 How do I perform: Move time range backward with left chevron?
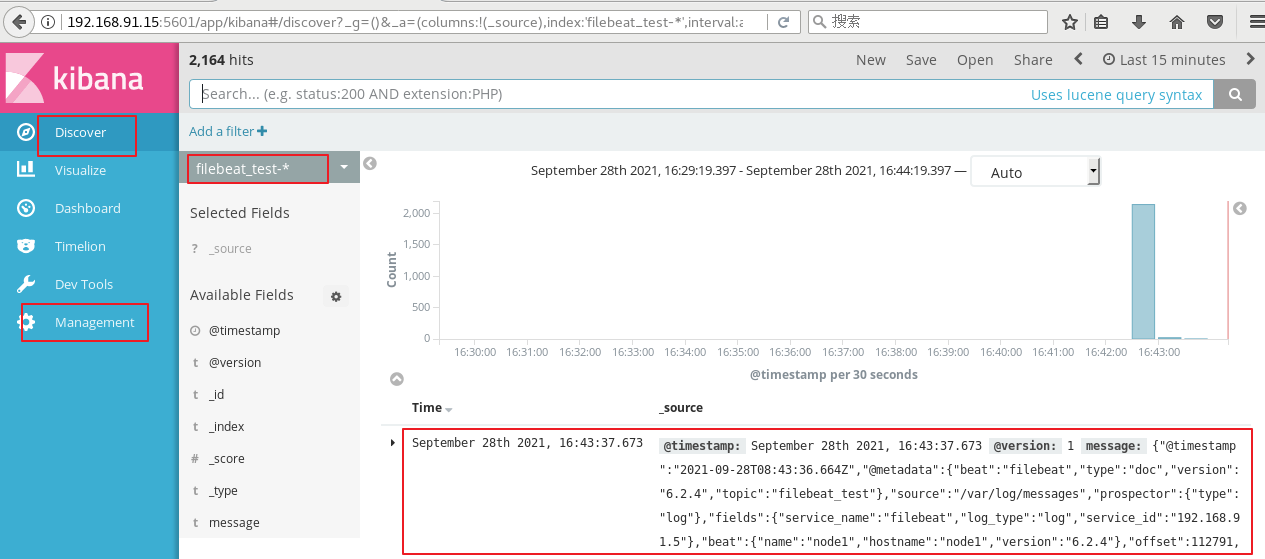click(x=1078, y=59)
